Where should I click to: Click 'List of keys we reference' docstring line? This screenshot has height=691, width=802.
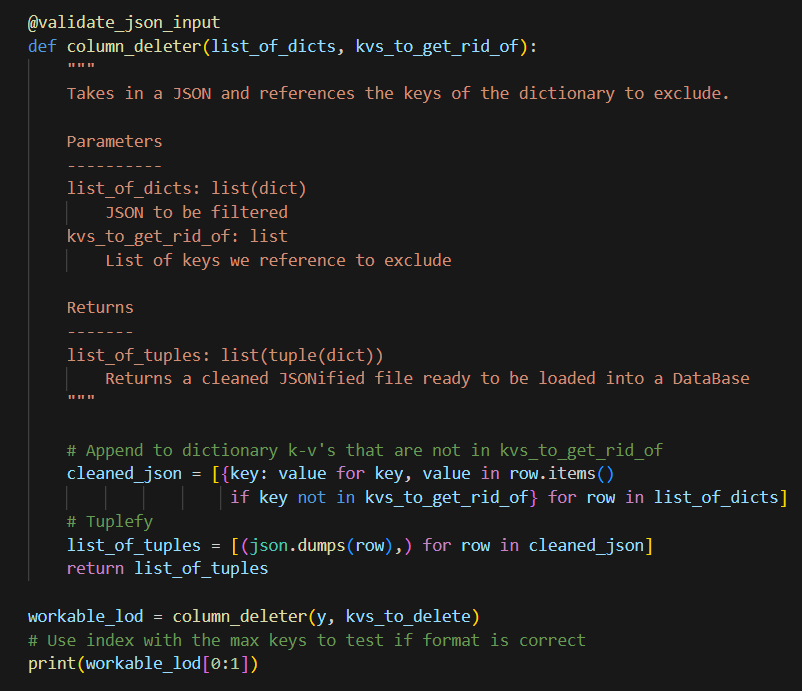click(x=278, y=260)
